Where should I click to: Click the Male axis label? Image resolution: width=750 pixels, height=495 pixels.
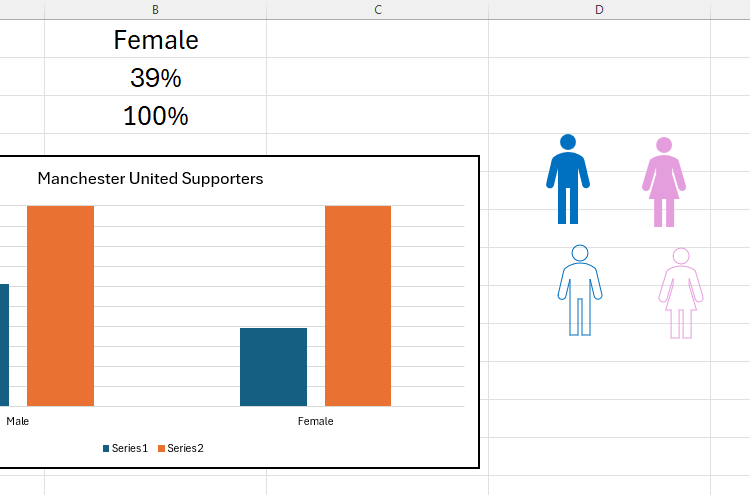[x=18, y=421]
